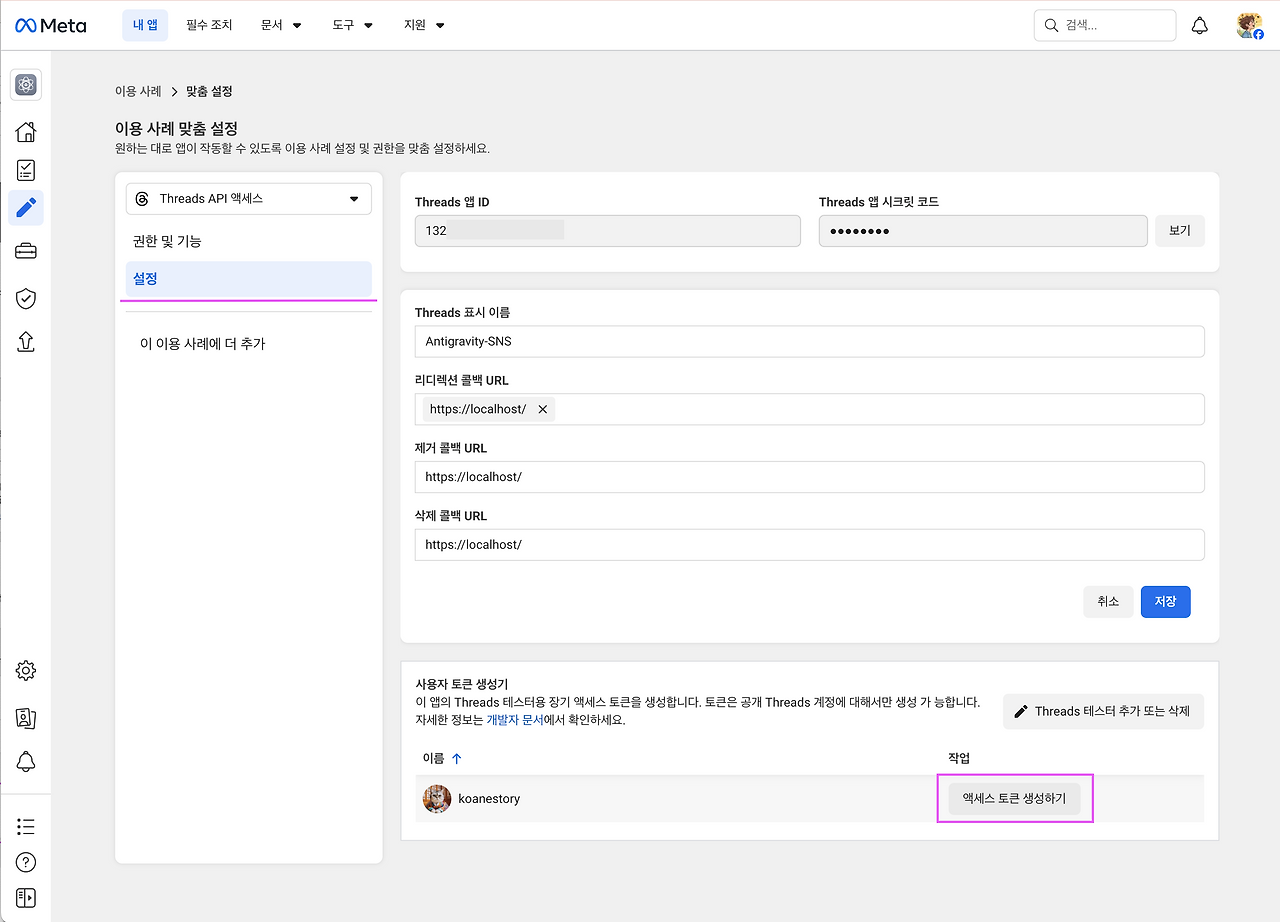
Task: Open the 문서 dropdown menu
Action: pos(281,25)
